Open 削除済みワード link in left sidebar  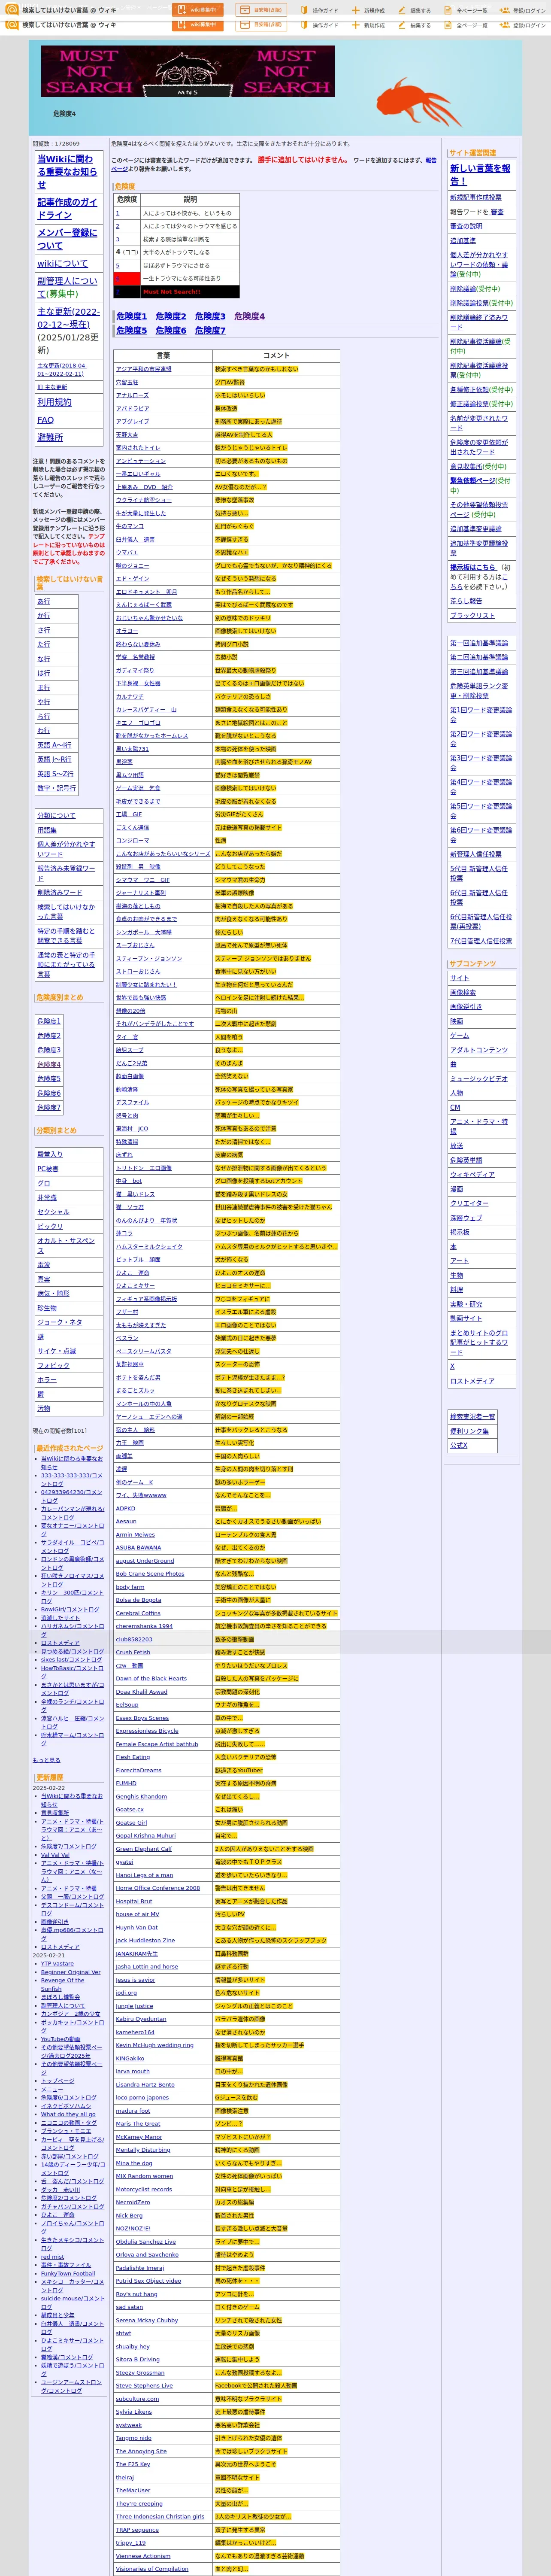(60, 892)
